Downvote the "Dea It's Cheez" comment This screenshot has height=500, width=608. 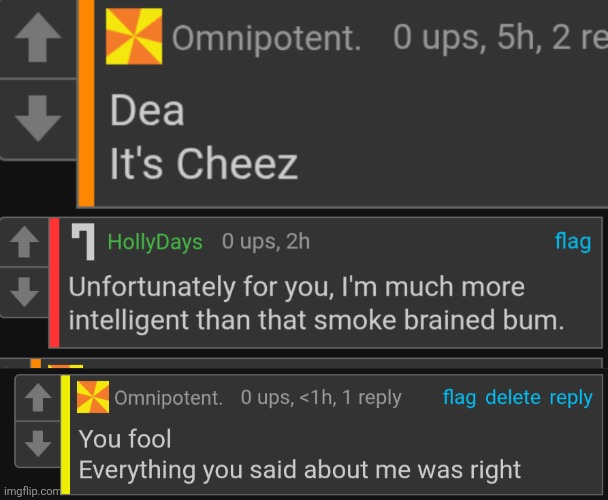tap(37, 119)
